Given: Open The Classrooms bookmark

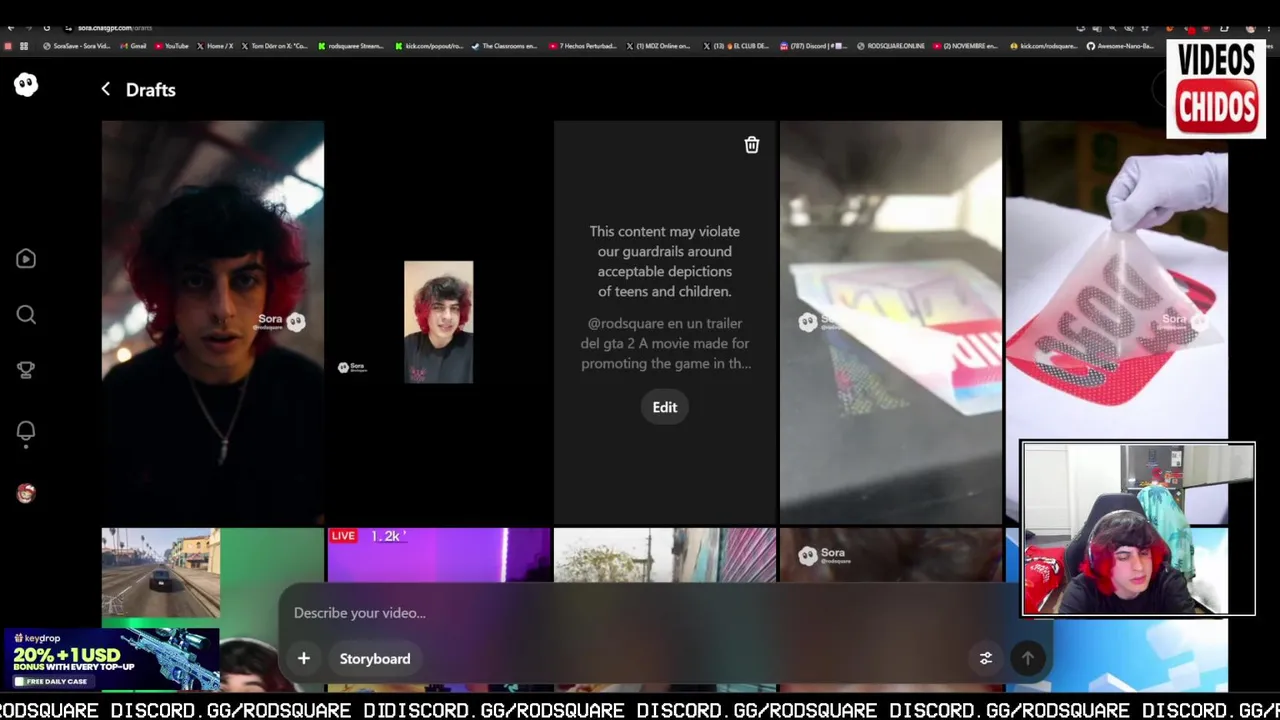Looking at the screenshot, I should click(x=504, y=46).
